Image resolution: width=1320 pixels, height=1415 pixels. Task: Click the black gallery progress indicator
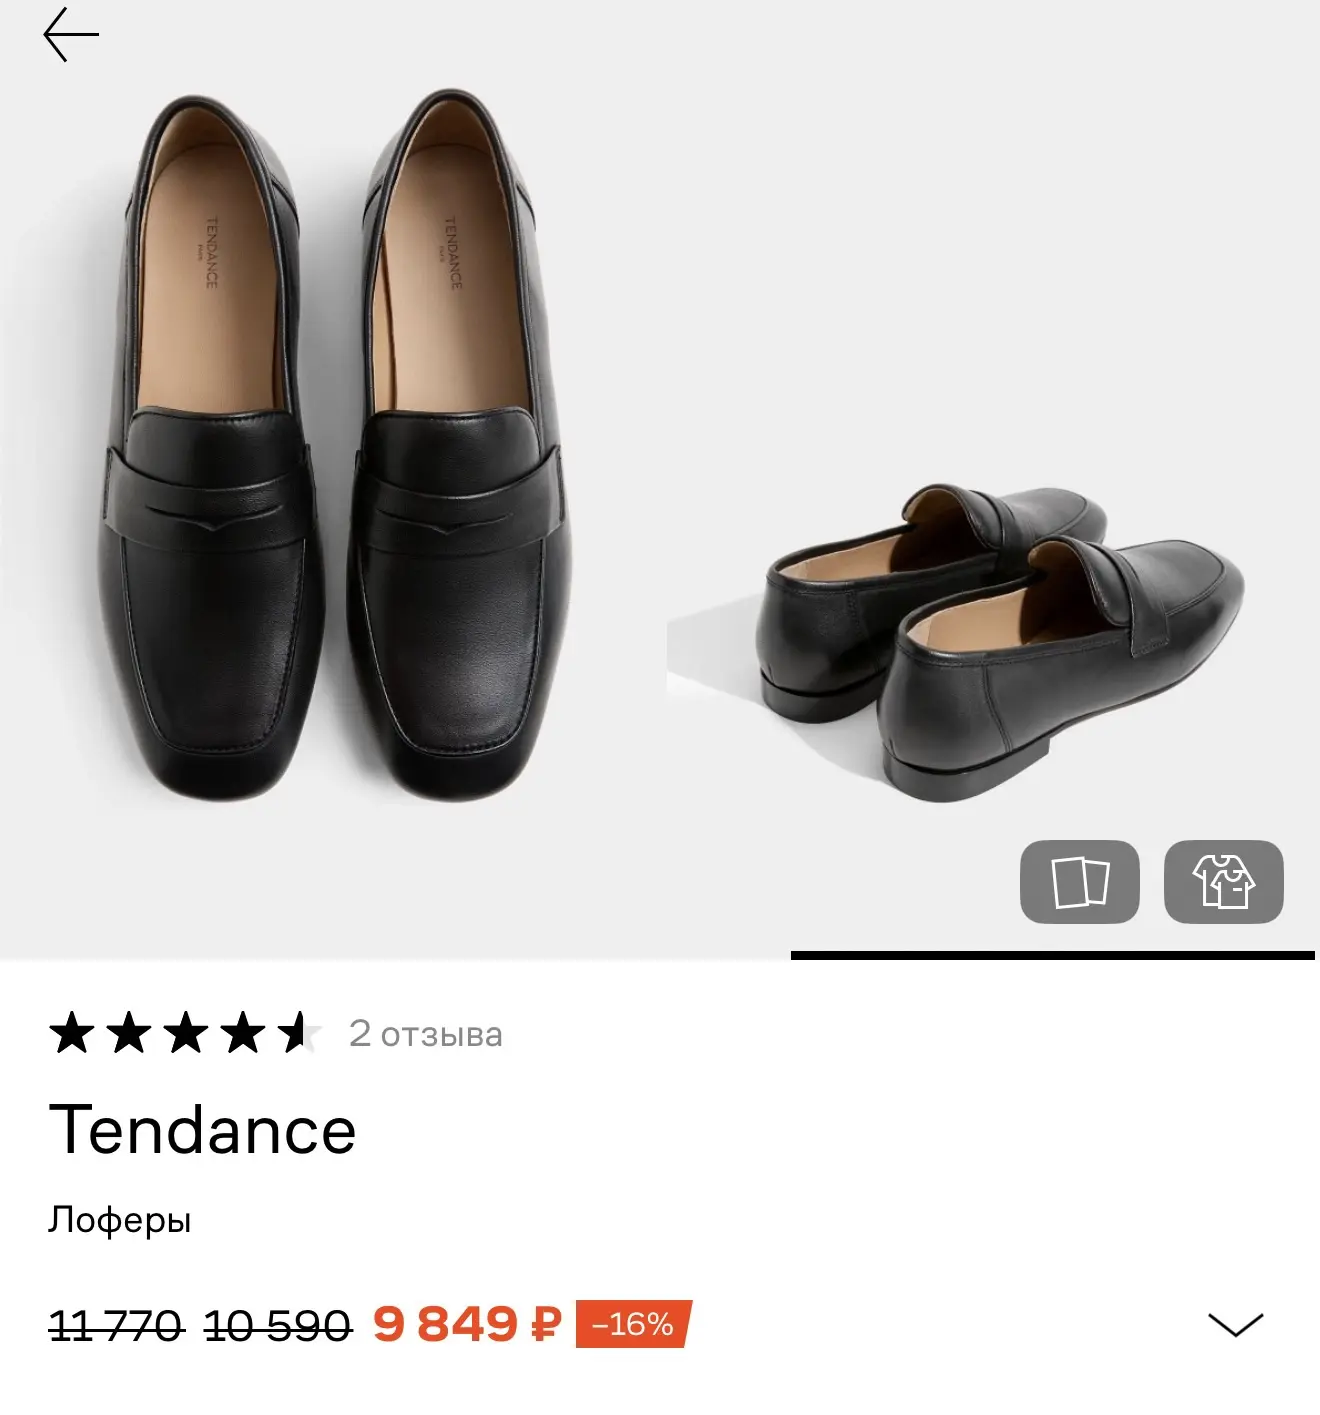coord(1052,956)
